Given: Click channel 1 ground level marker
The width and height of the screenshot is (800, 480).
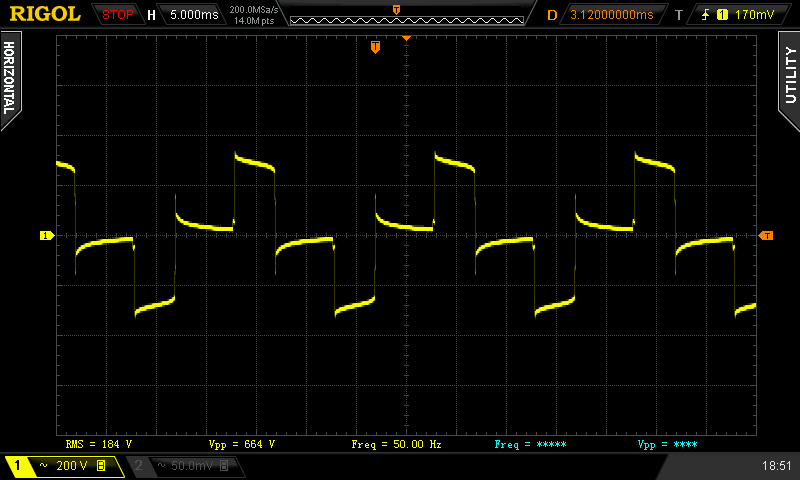Looking at the screenshot, I should [45, 236].
